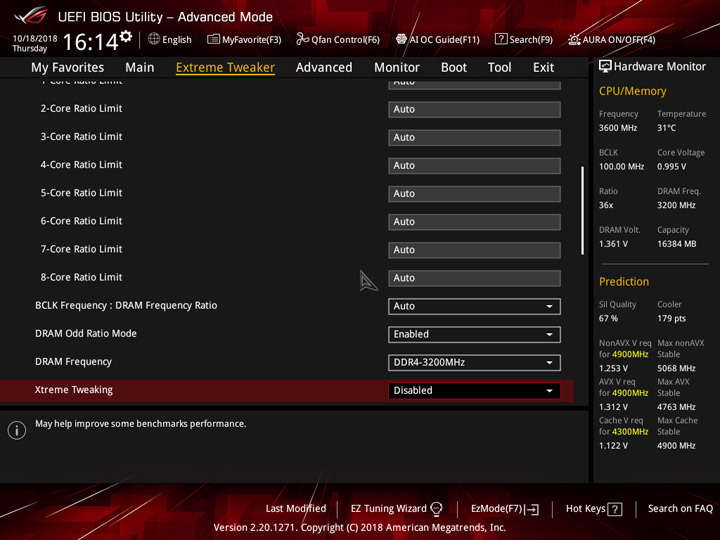Select the 2-Core Ratio Limit label
The image size is (720, 540).
point(81,109)
